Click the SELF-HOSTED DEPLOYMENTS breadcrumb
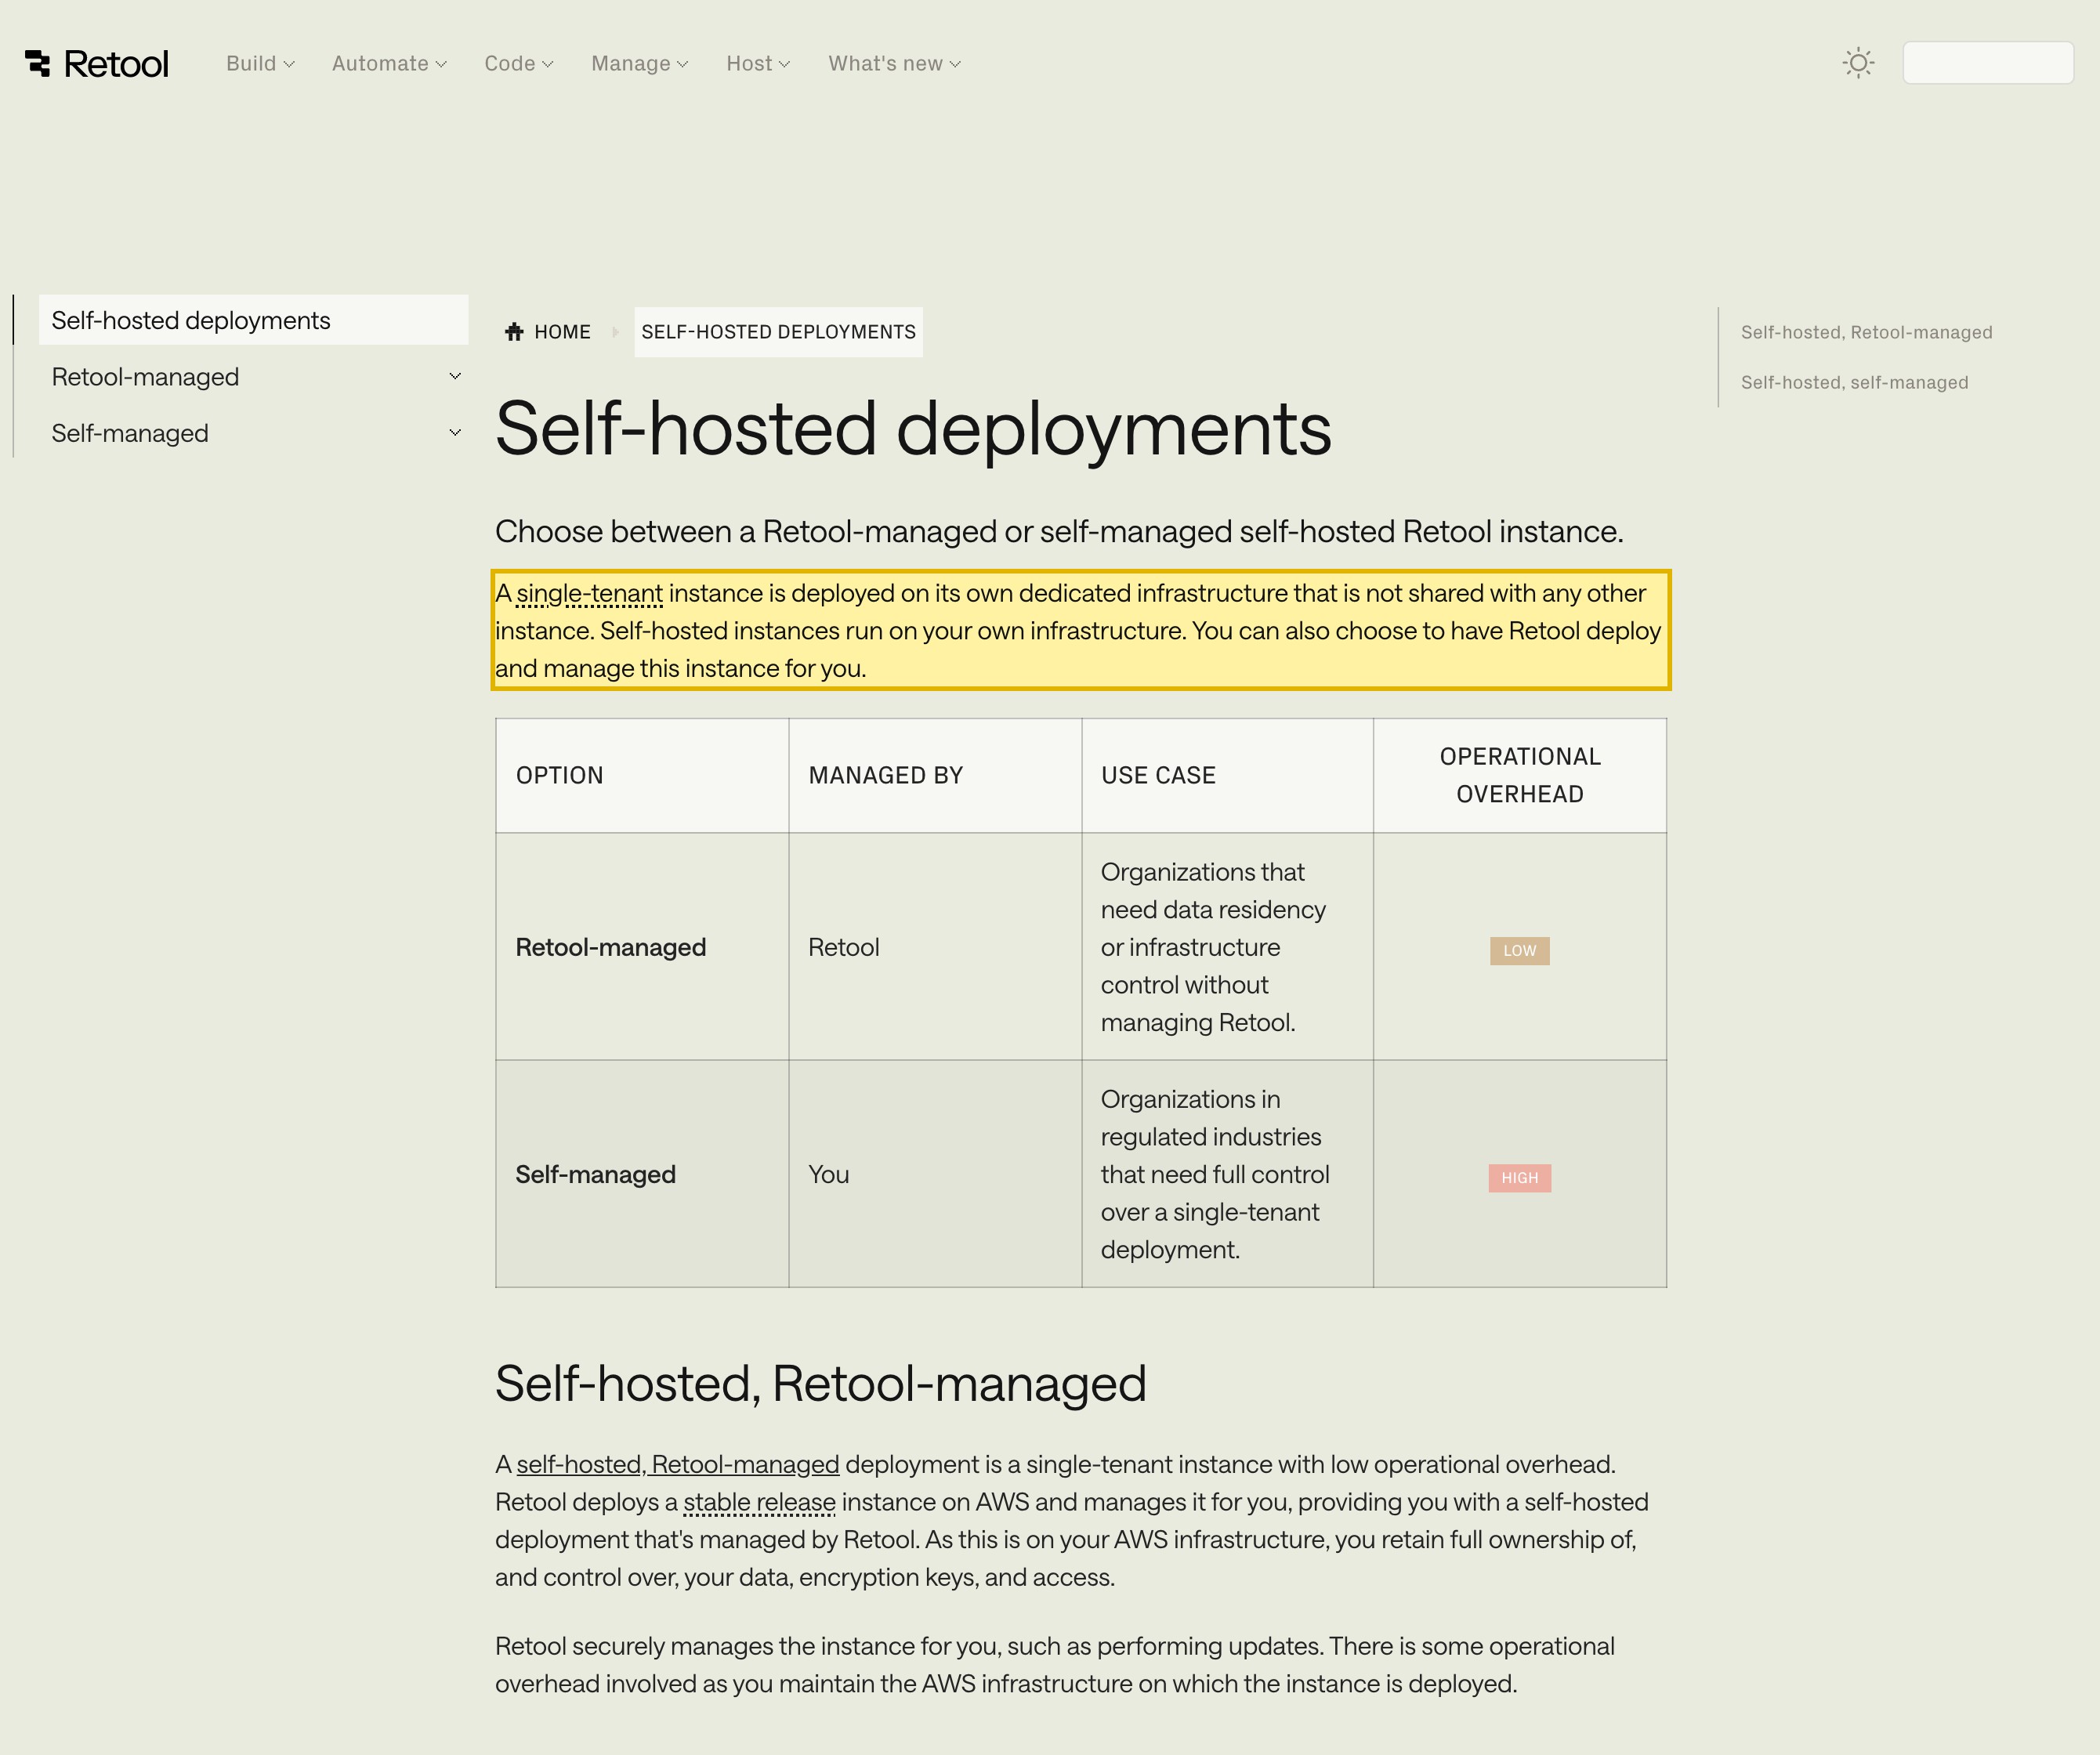 [778, 332]
